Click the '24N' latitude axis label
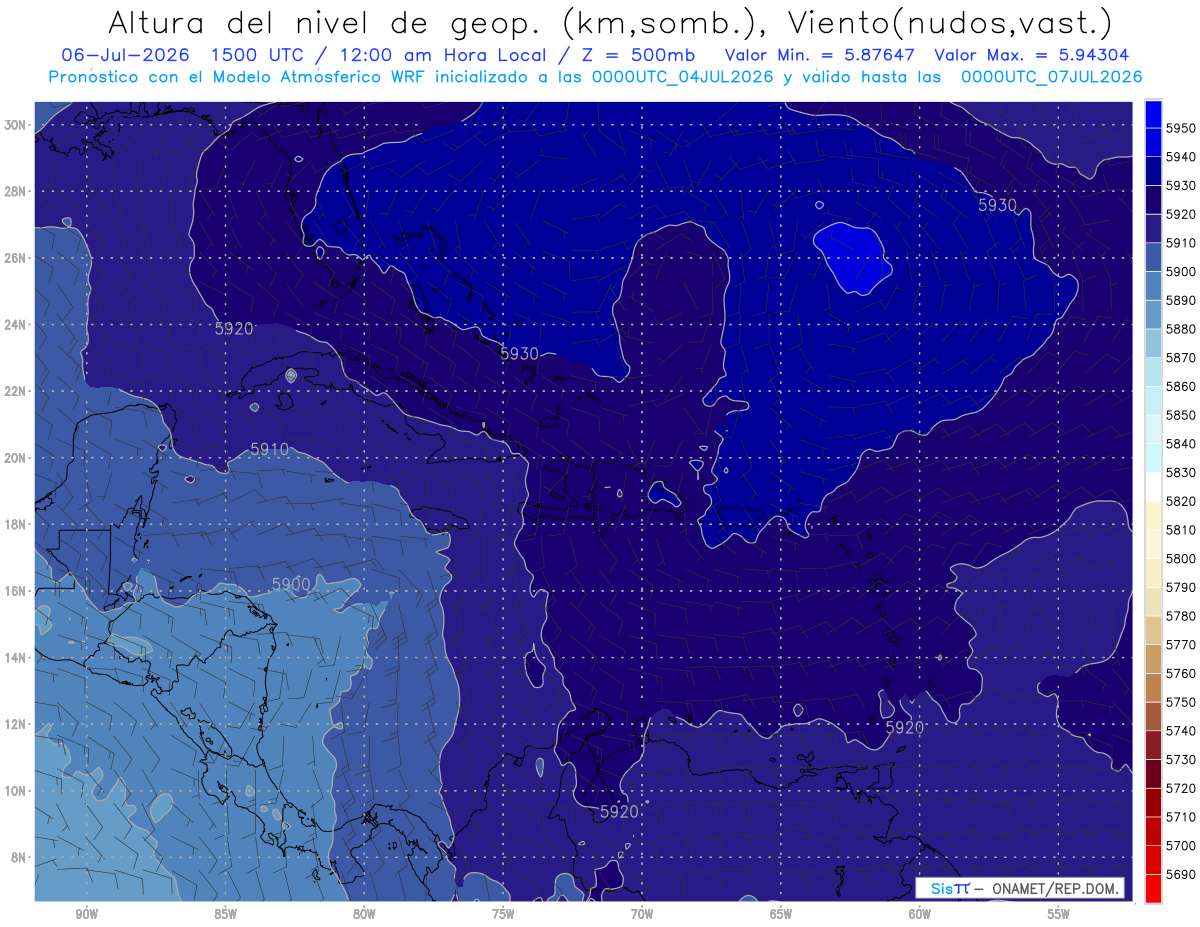 (x=16, y=325)
